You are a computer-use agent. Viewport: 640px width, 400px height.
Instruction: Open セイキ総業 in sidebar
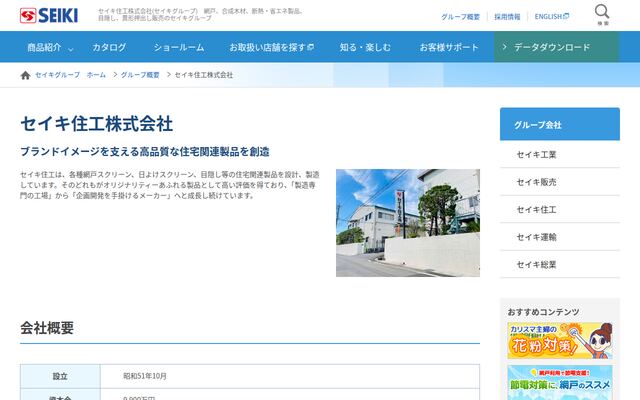click(x=560, y=264)
